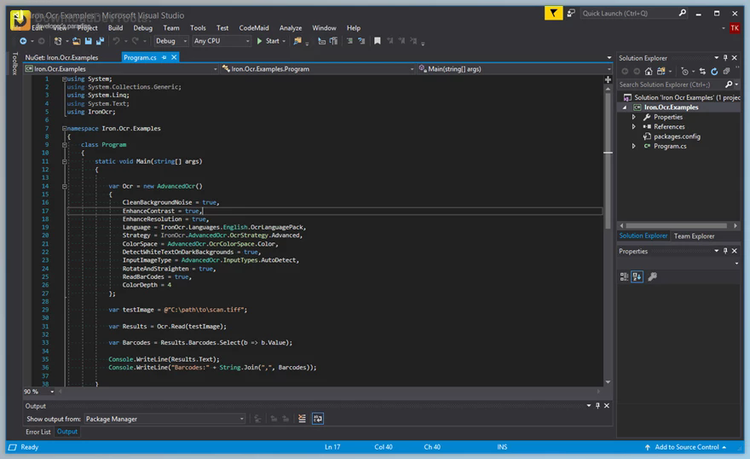
Task: Click the TK user account badge
Action: [x=735, y=28]
